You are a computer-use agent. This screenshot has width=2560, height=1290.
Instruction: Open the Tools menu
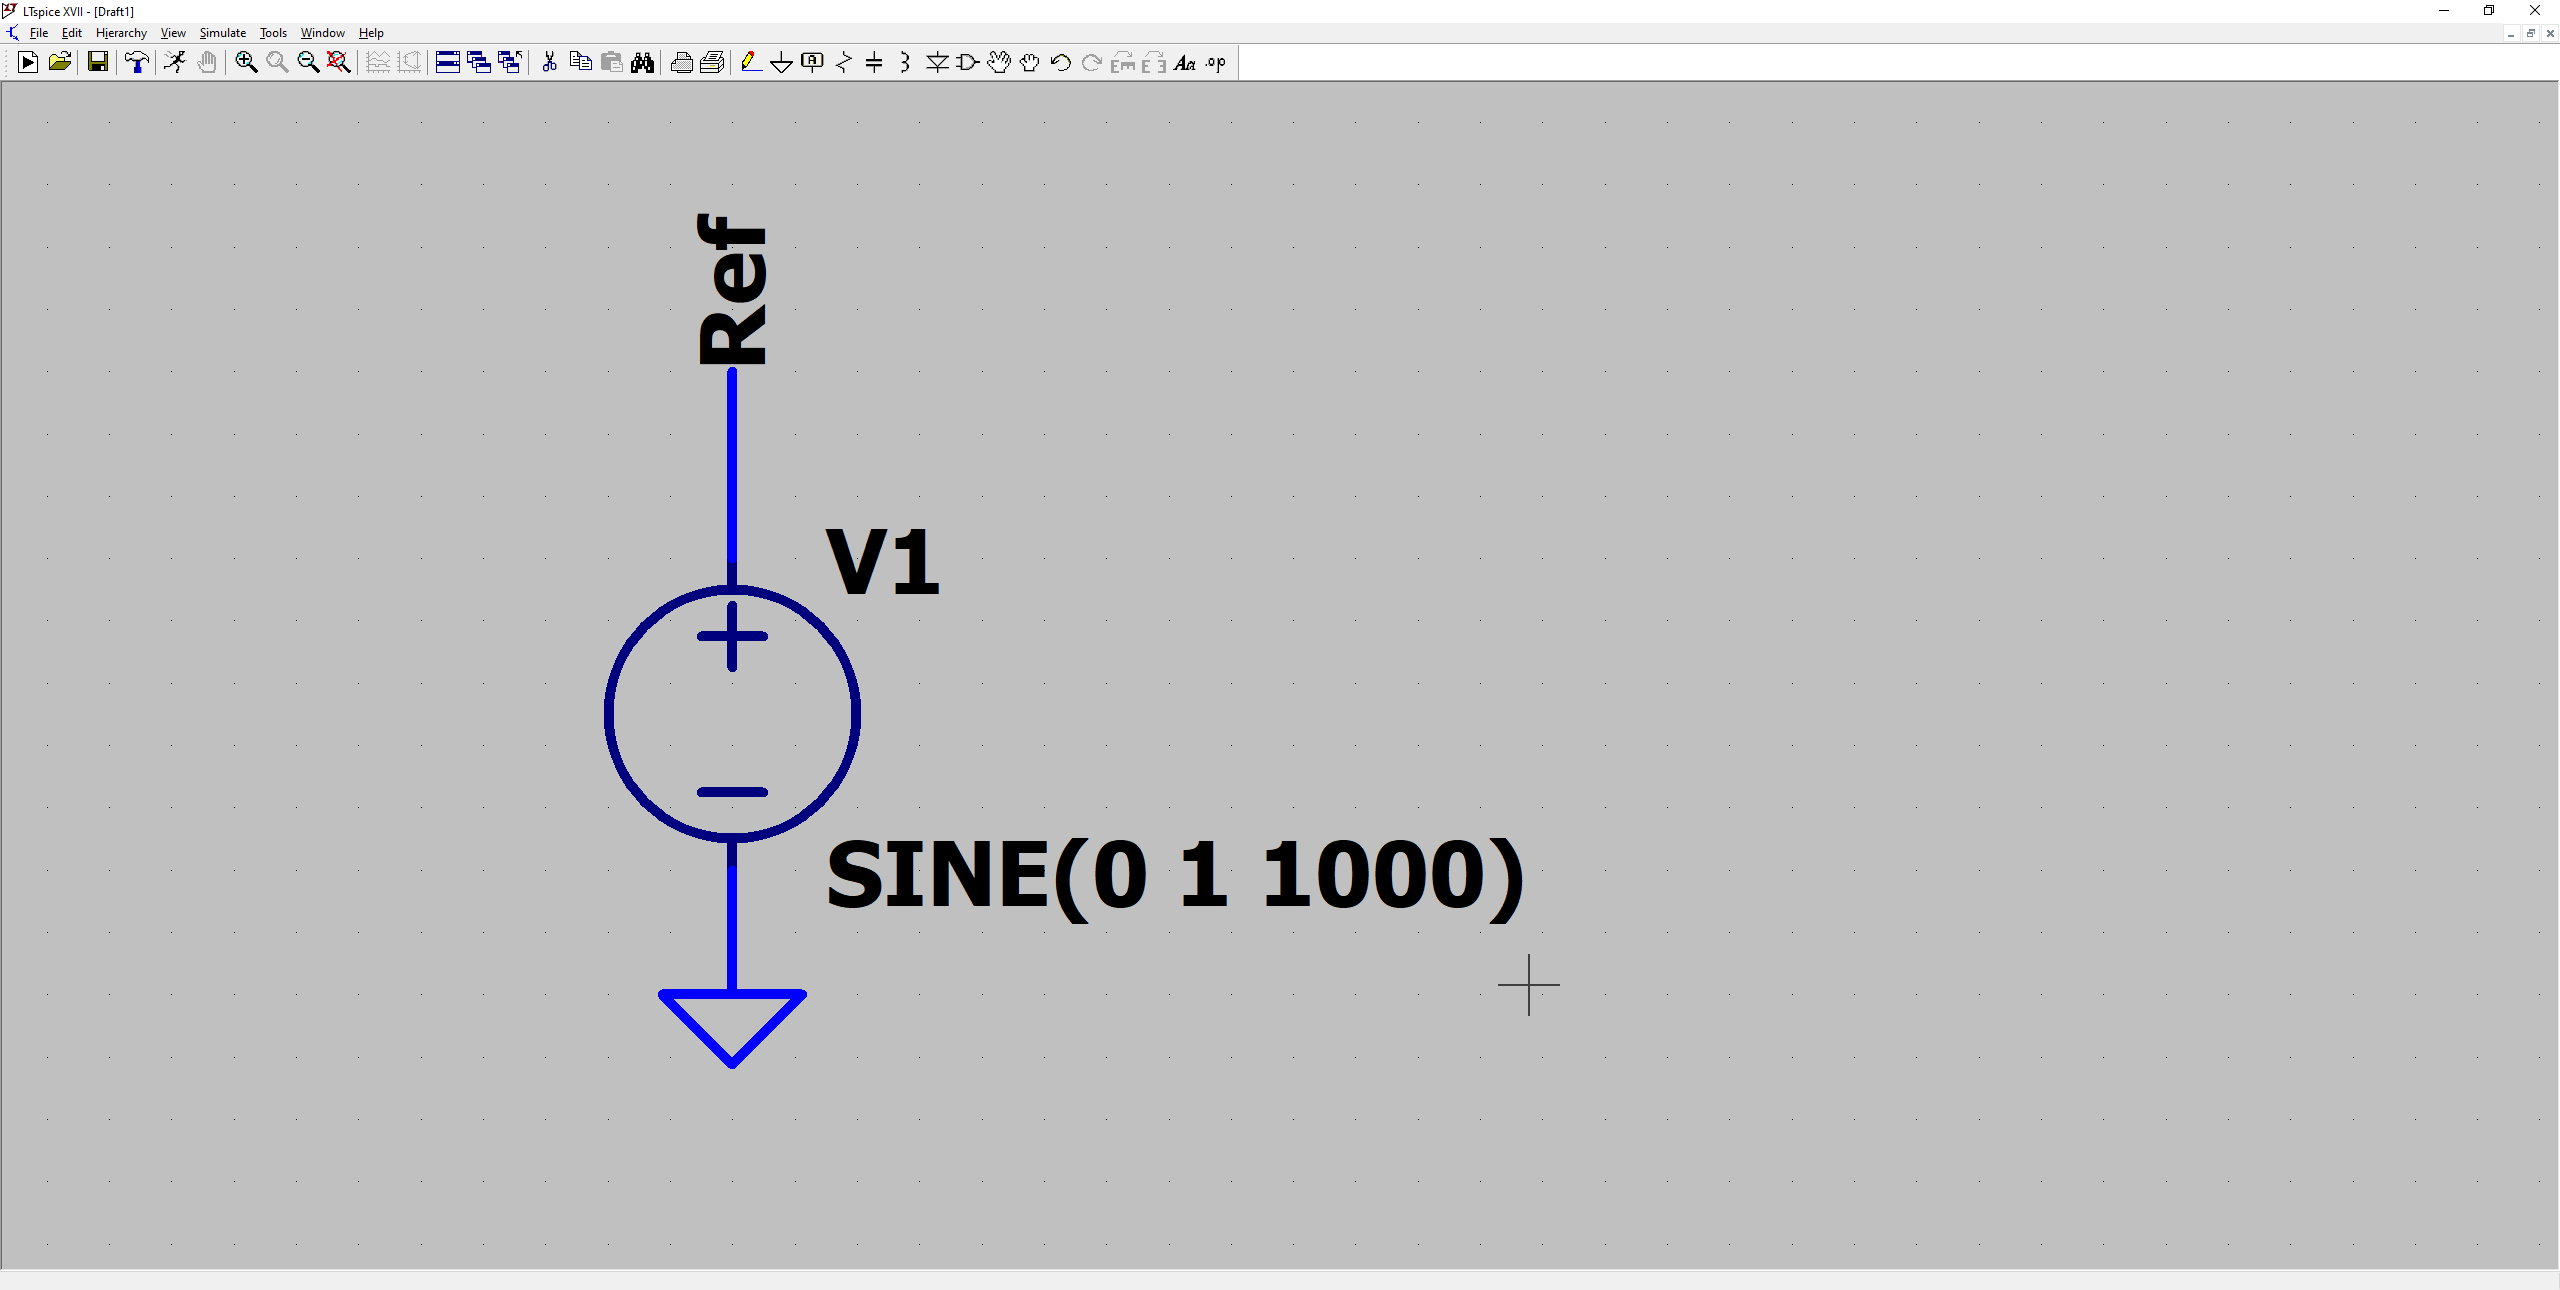[x=273, y=33]
